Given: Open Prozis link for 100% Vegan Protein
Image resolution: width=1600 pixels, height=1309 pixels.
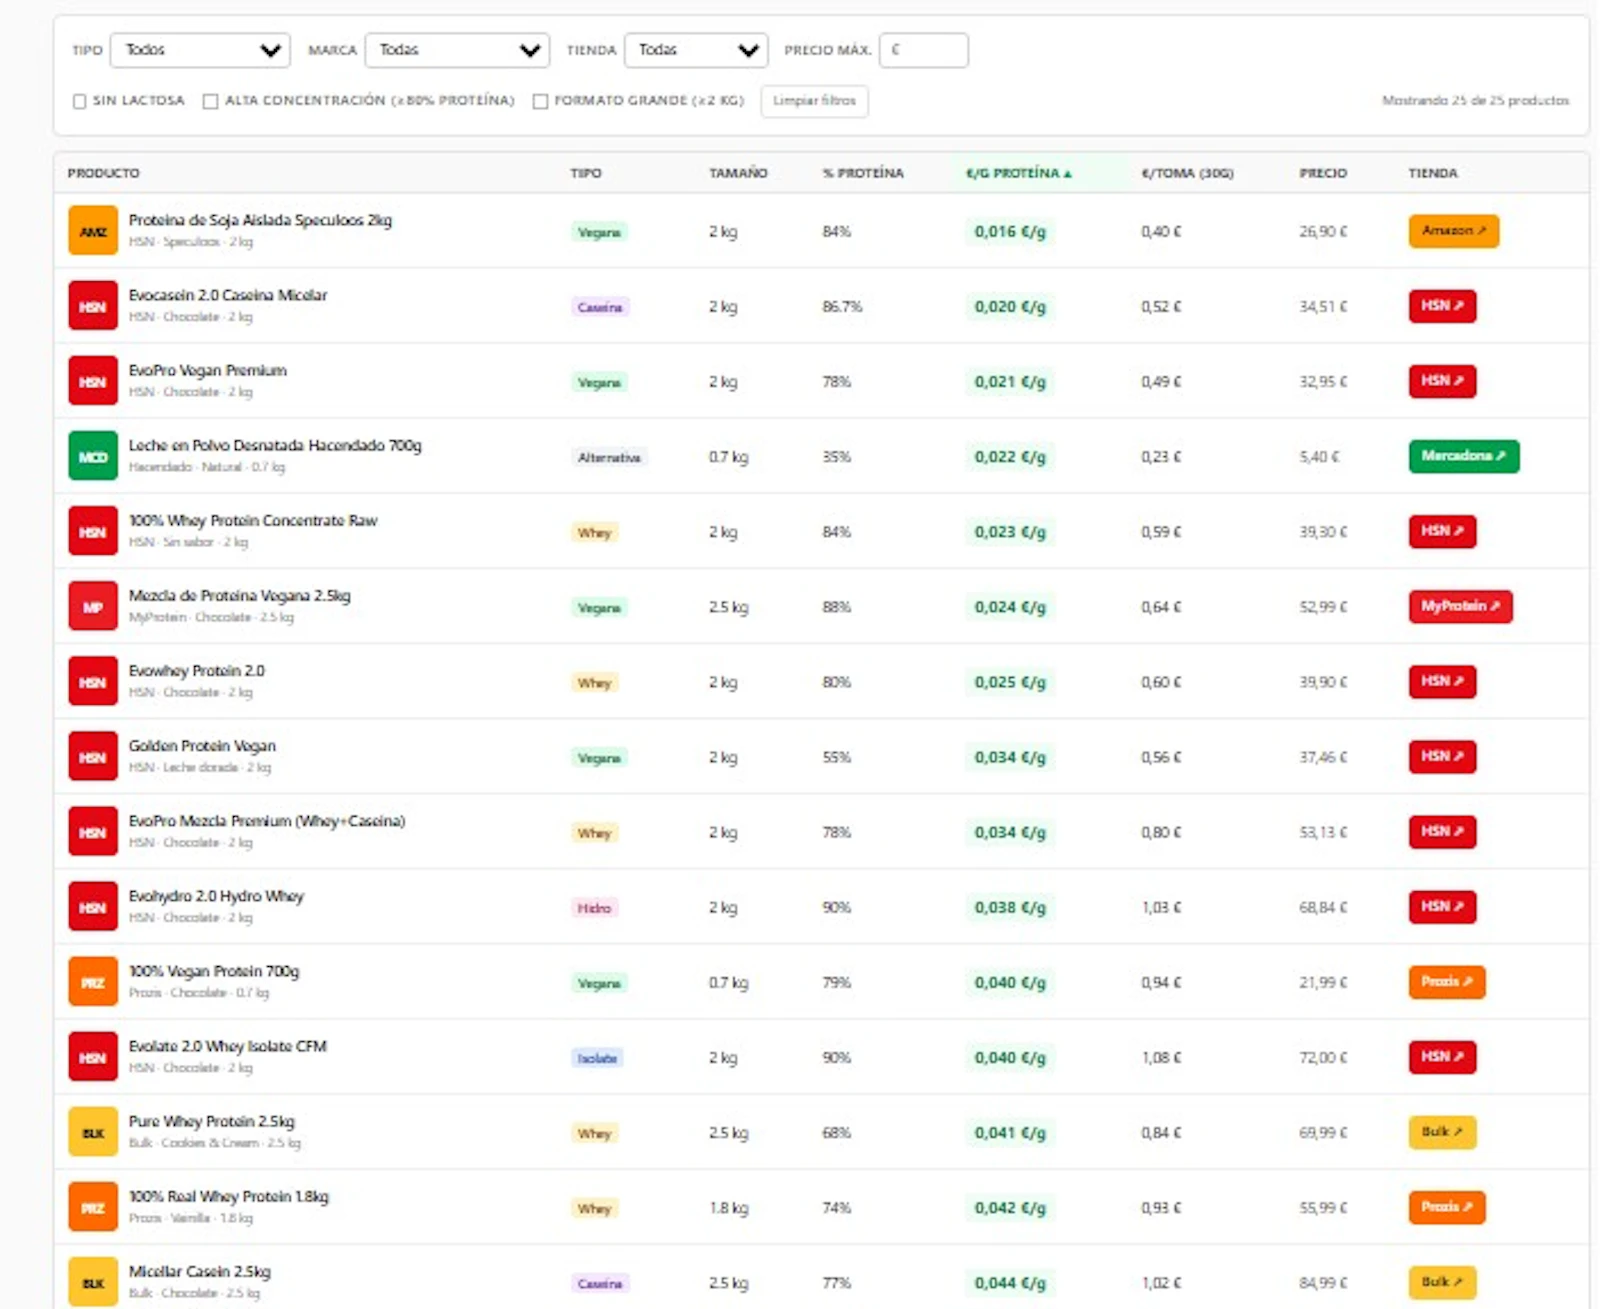Looking at the screenshot, I should coord(1446,982).
